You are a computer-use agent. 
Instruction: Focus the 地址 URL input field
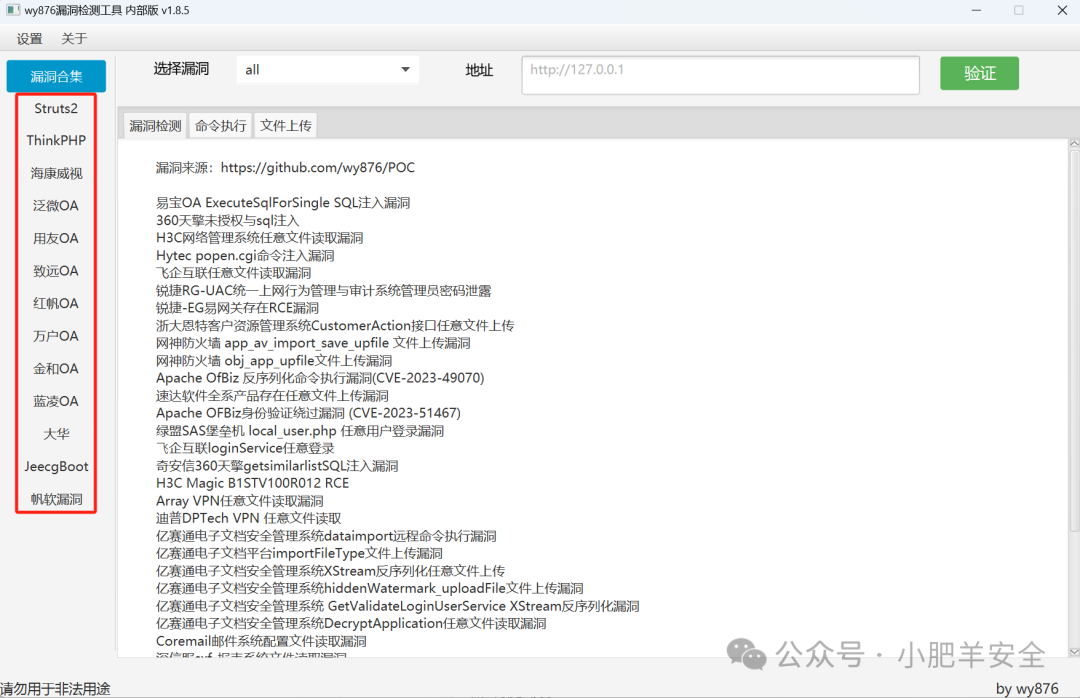coord(720,75)
